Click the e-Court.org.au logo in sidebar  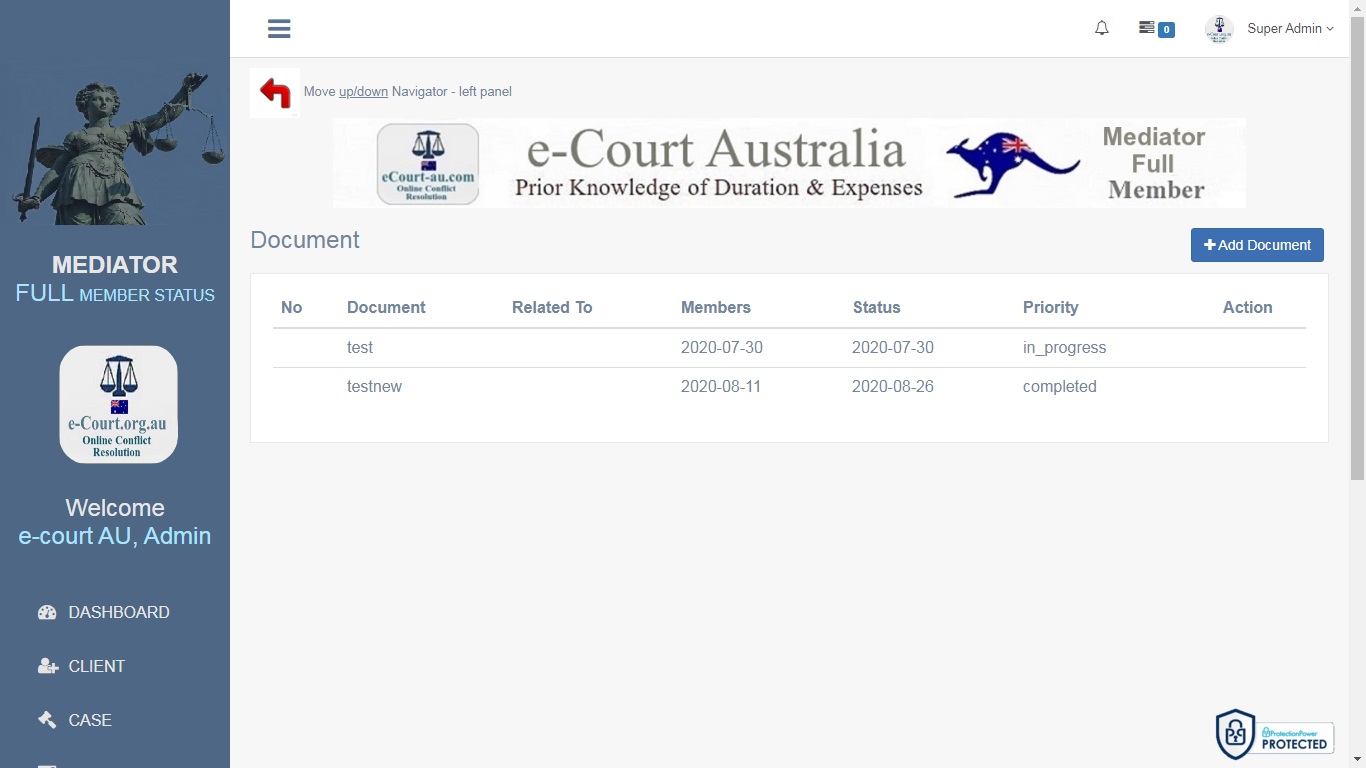point(118,404)
